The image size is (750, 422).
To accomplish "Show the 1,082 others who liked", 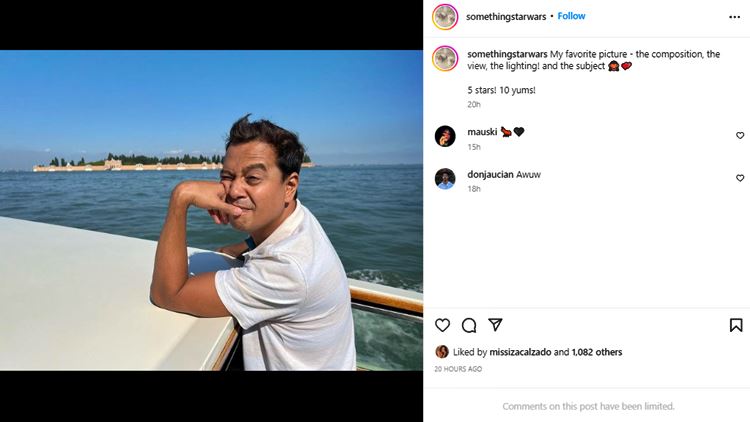I will coord(596,352).
